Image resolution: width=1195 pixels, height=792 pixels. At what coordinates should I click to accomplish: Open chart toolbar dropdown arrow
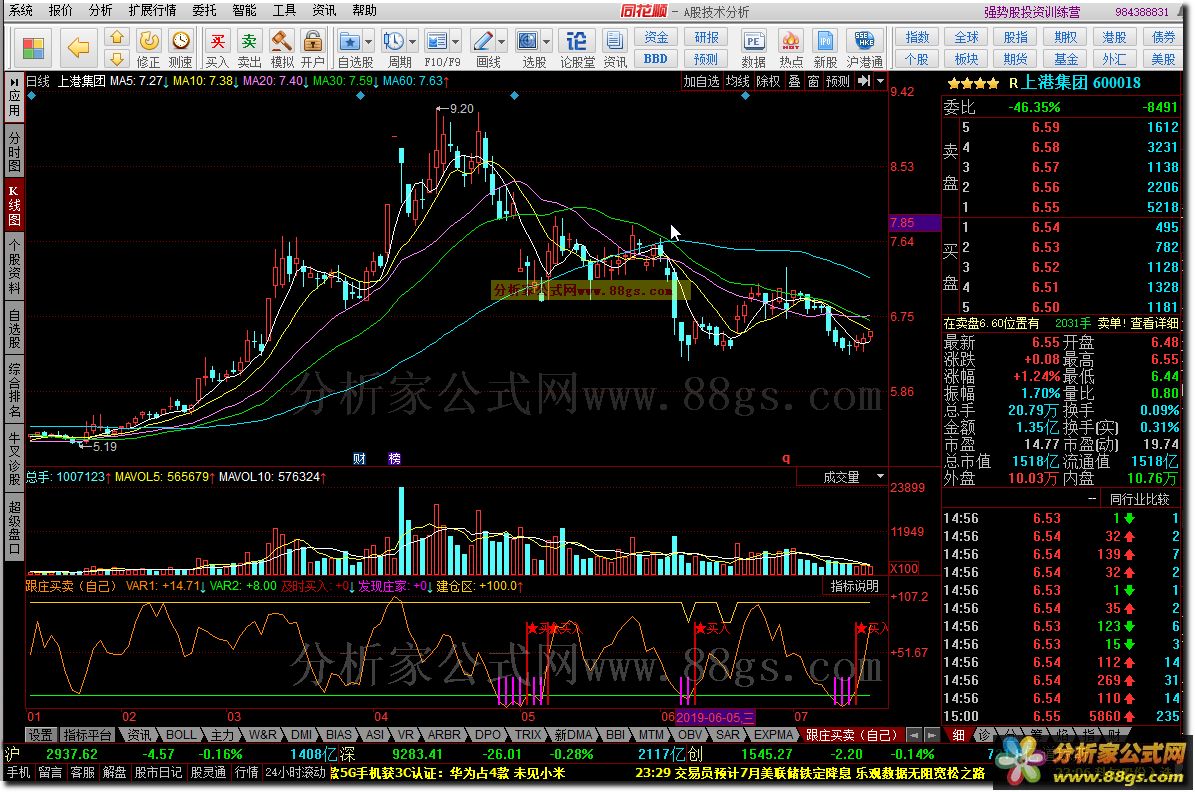pyautogui.click(x=880, y=81)
